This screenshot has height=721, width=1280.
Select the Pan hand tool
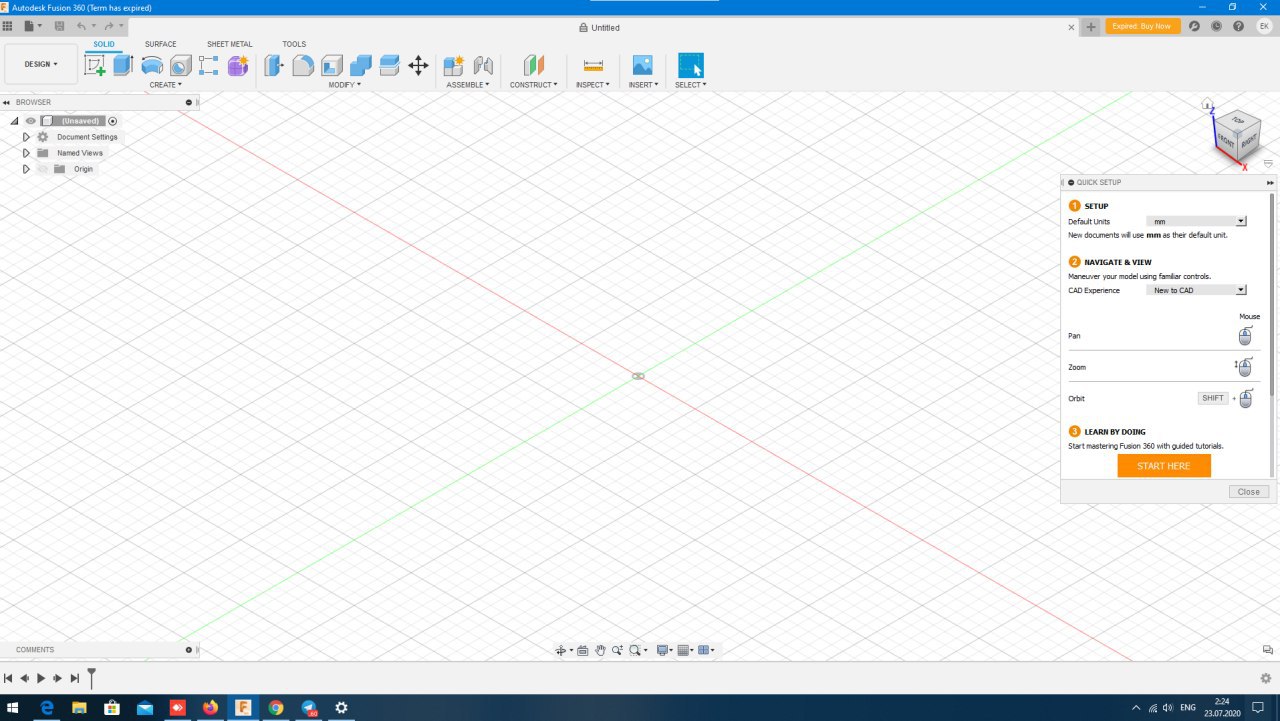[x=601, y=650]
